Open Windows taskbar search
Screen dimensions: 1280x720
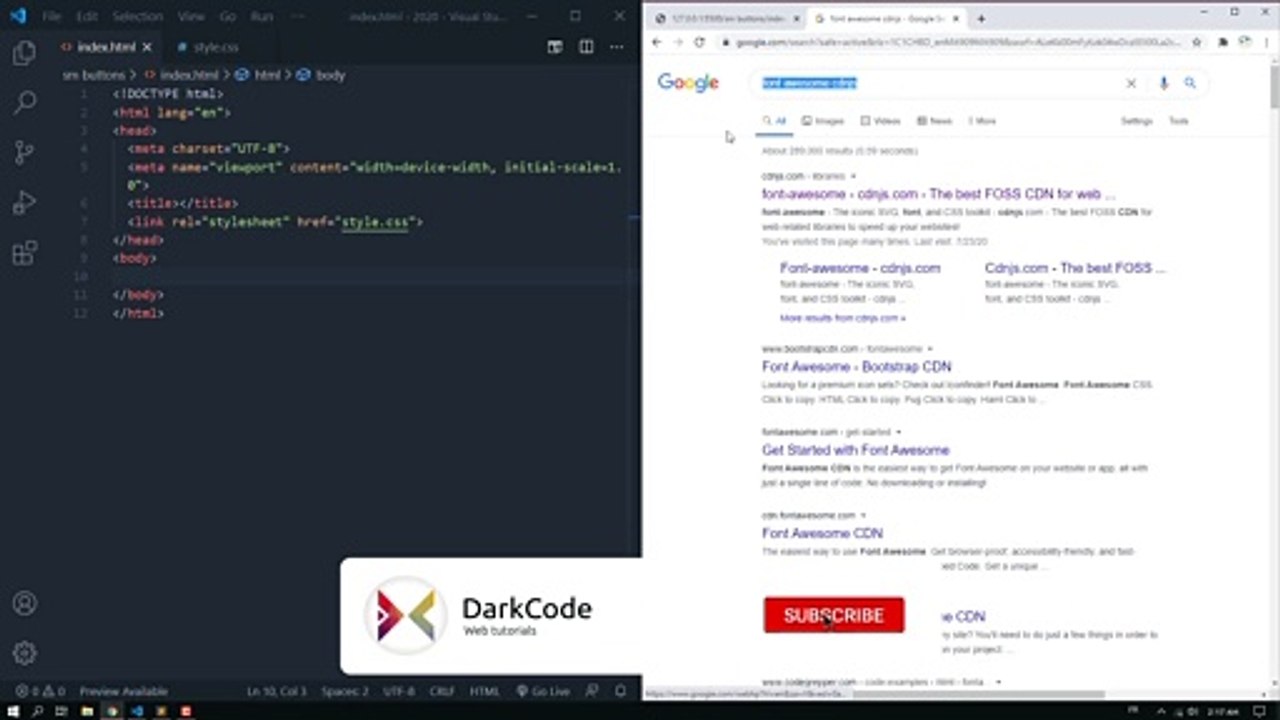[x=37, y=711]
